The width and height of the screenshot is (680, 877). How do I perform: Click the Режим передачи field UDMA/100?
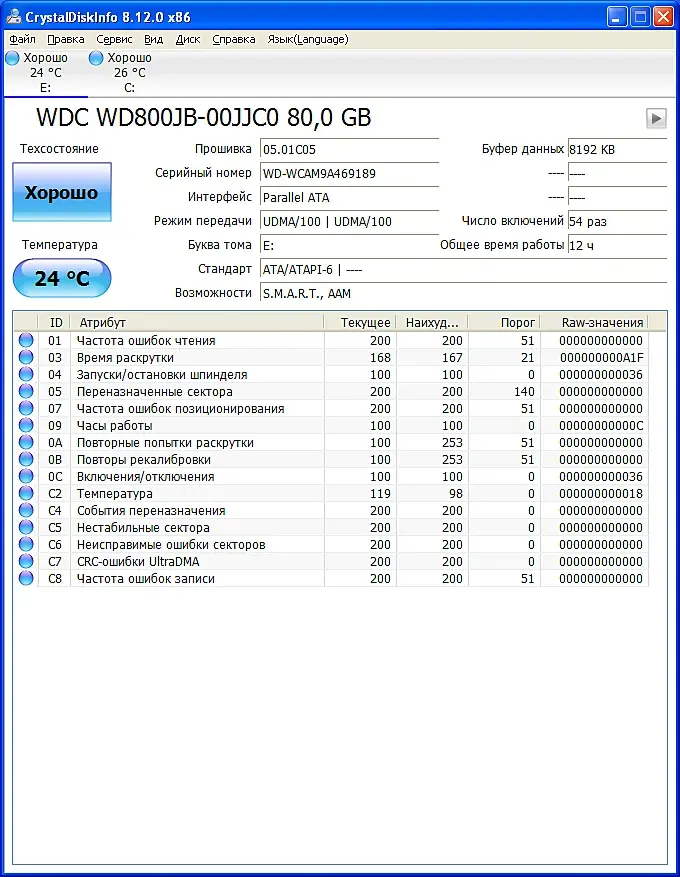click(350, 222)
